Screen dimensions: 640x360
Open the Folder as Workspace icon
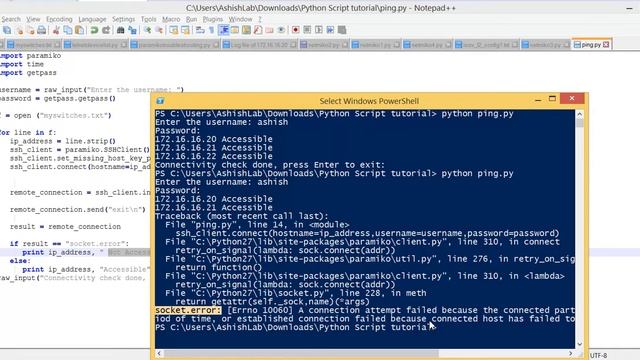tap(269, 30)
